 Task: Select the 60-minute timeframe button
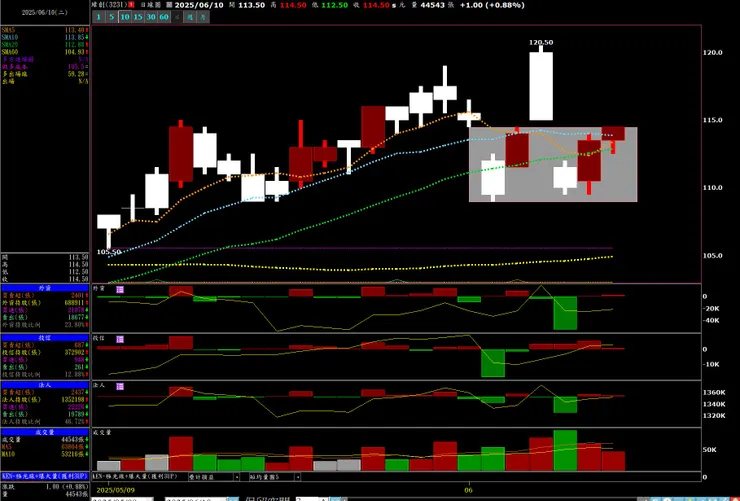tap(164, 17)
